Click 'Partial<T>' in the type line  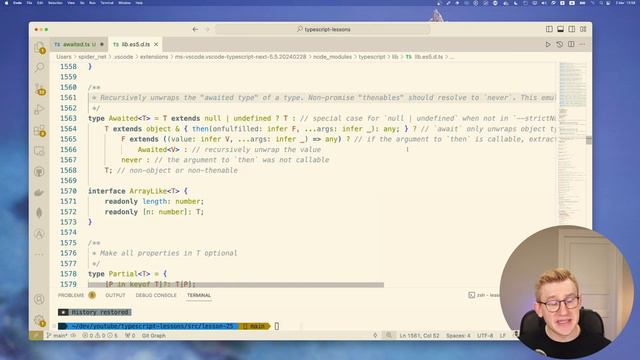[129, 274]
